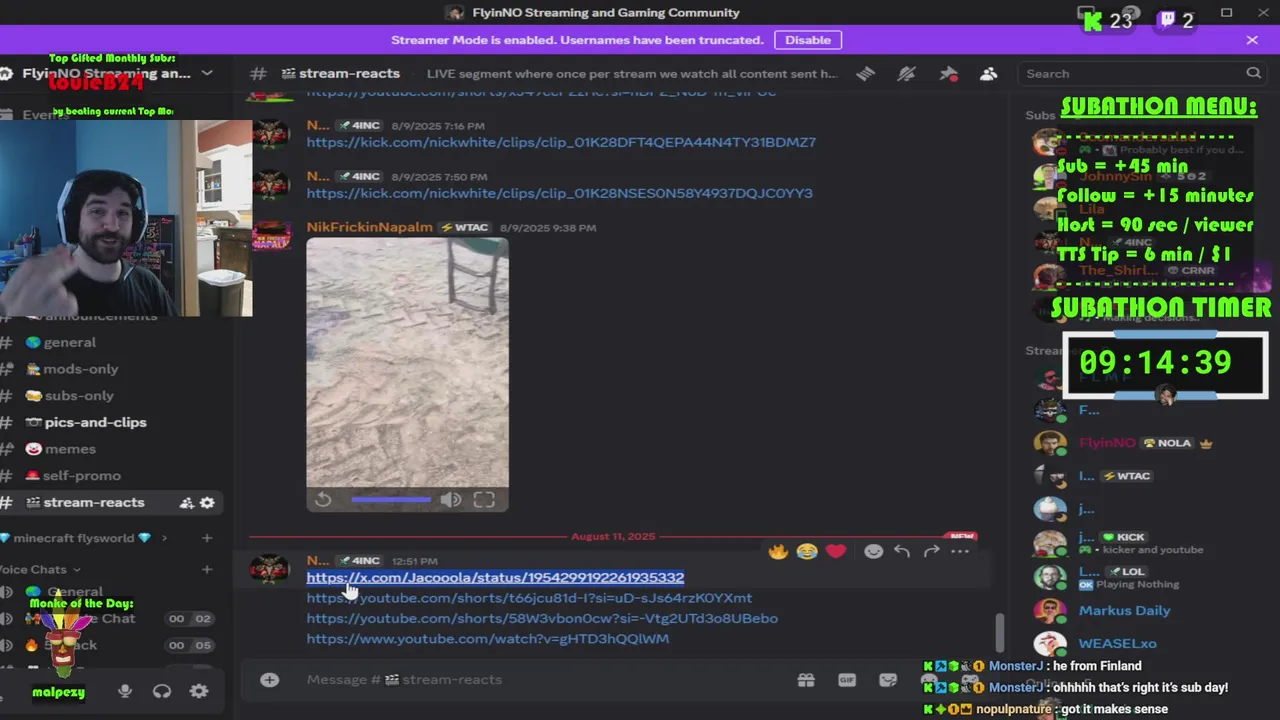Mute the video volume speaker icon

coord(451,499)
